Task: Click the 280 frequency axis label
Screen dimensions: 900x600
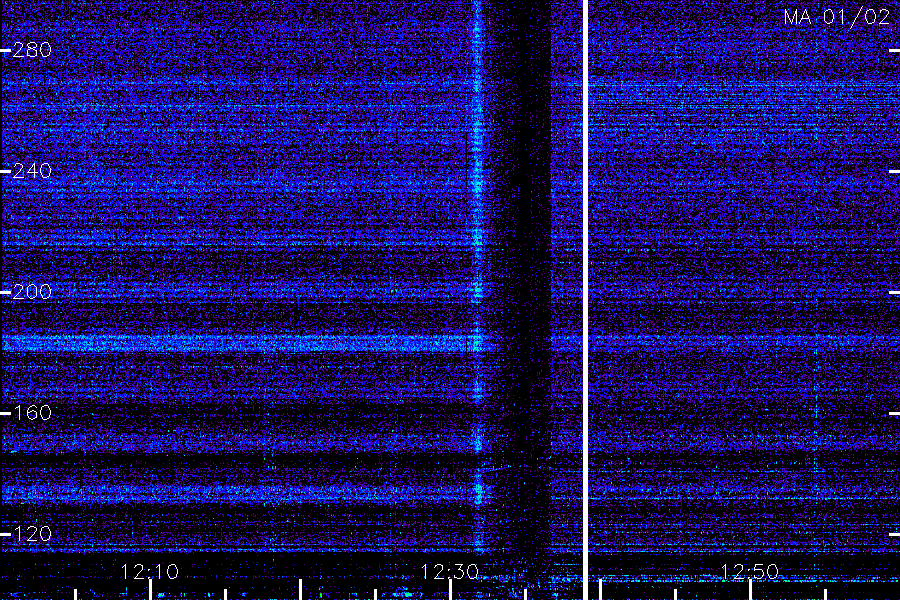Action: point(32,50)
